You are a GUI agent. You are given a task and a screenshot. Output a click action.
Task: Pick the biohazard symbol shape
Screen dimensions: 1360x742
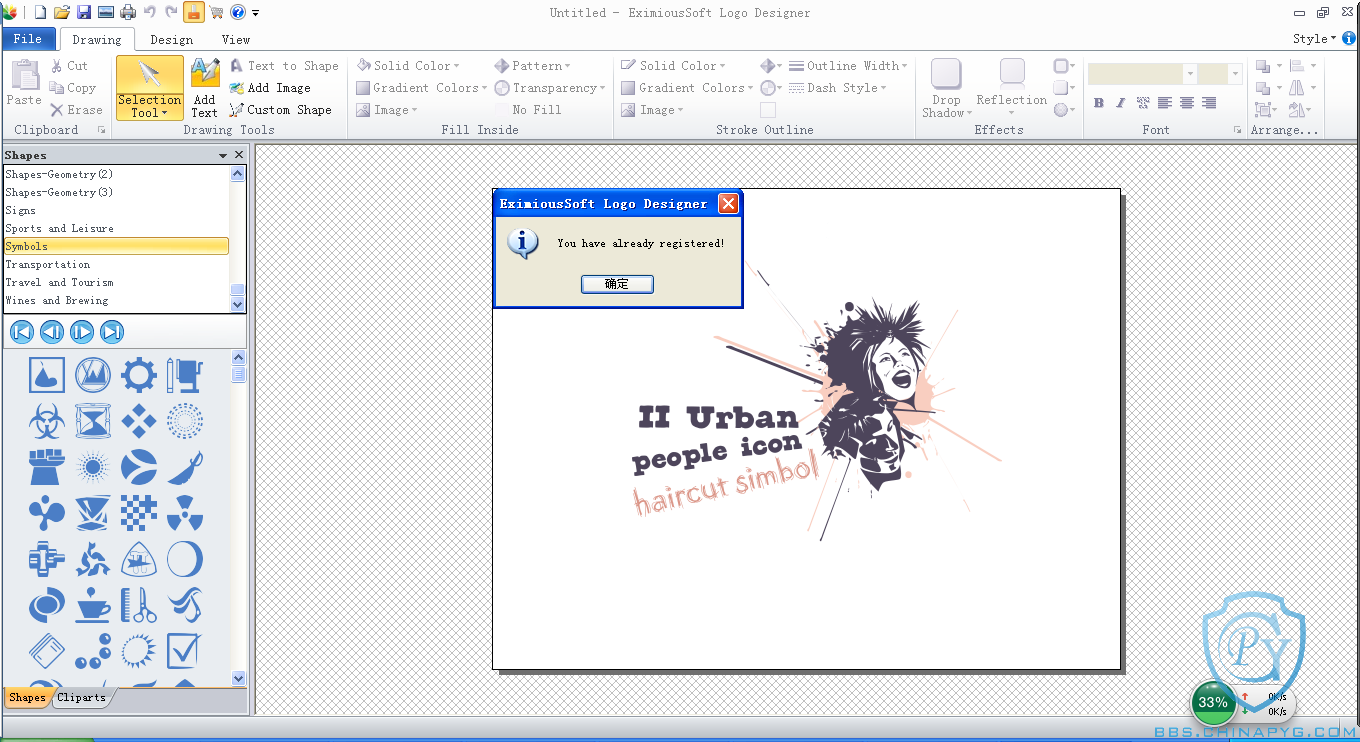[47, 421]
